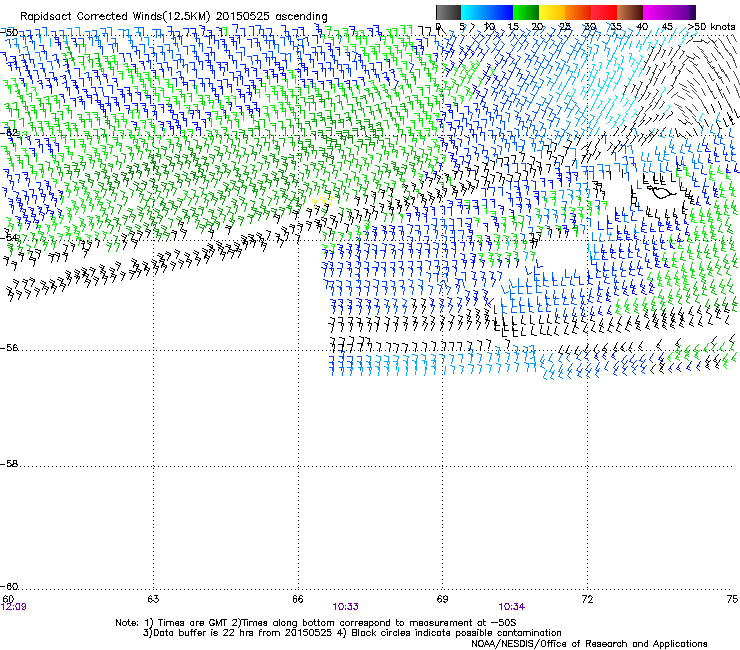This screenshot has height=650, width=740.
Task: Click the magenta 40-45 knots legend segment
Action: point(656,12)
